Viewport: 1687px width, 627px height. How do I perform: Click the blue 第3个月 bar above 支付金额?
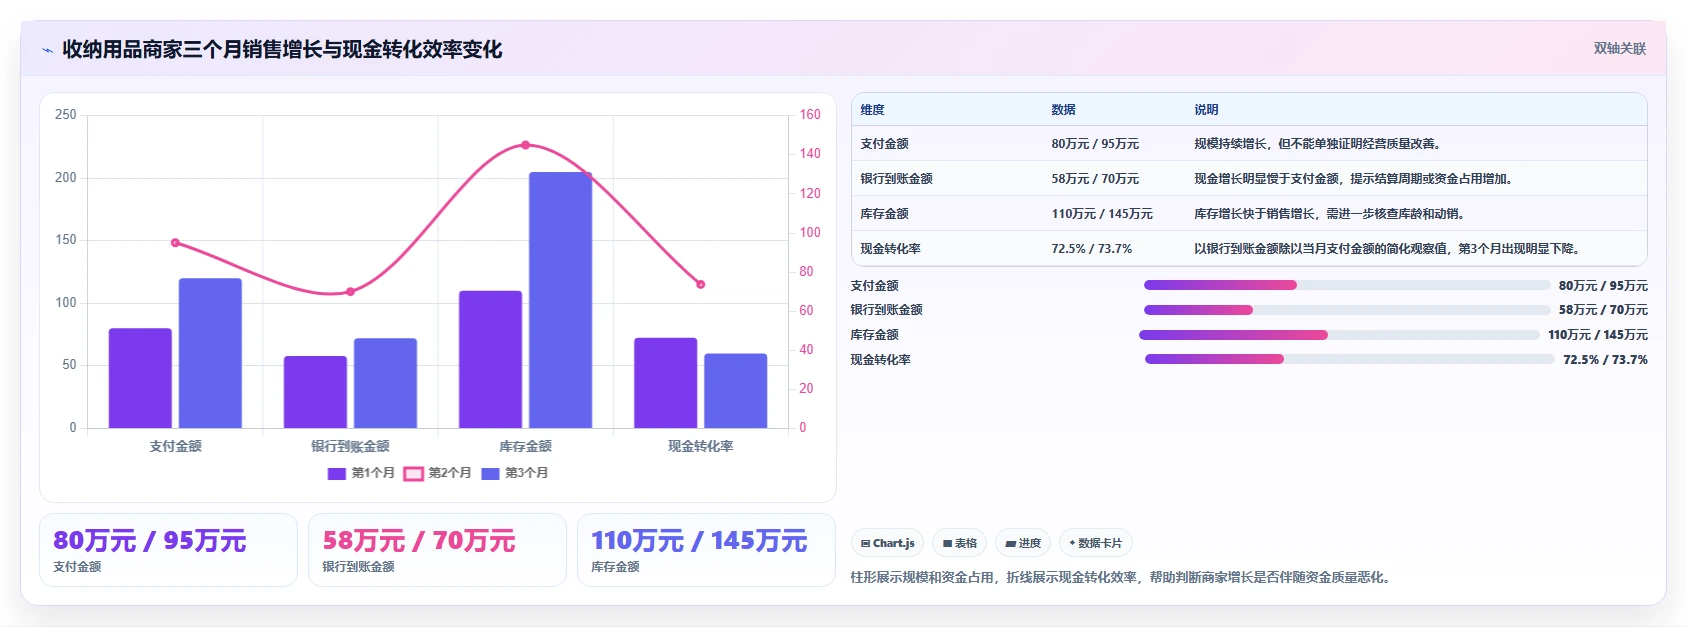coord(210,353)
